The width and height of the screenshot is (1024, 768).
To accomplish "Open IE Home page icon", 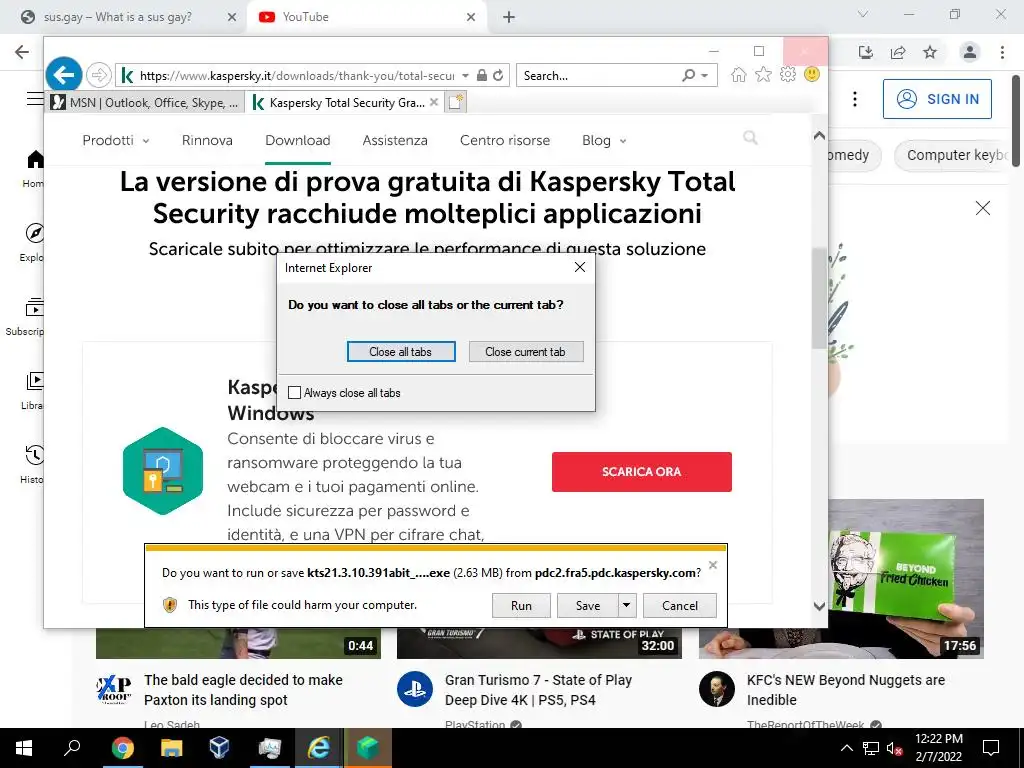I will point(739,74).
